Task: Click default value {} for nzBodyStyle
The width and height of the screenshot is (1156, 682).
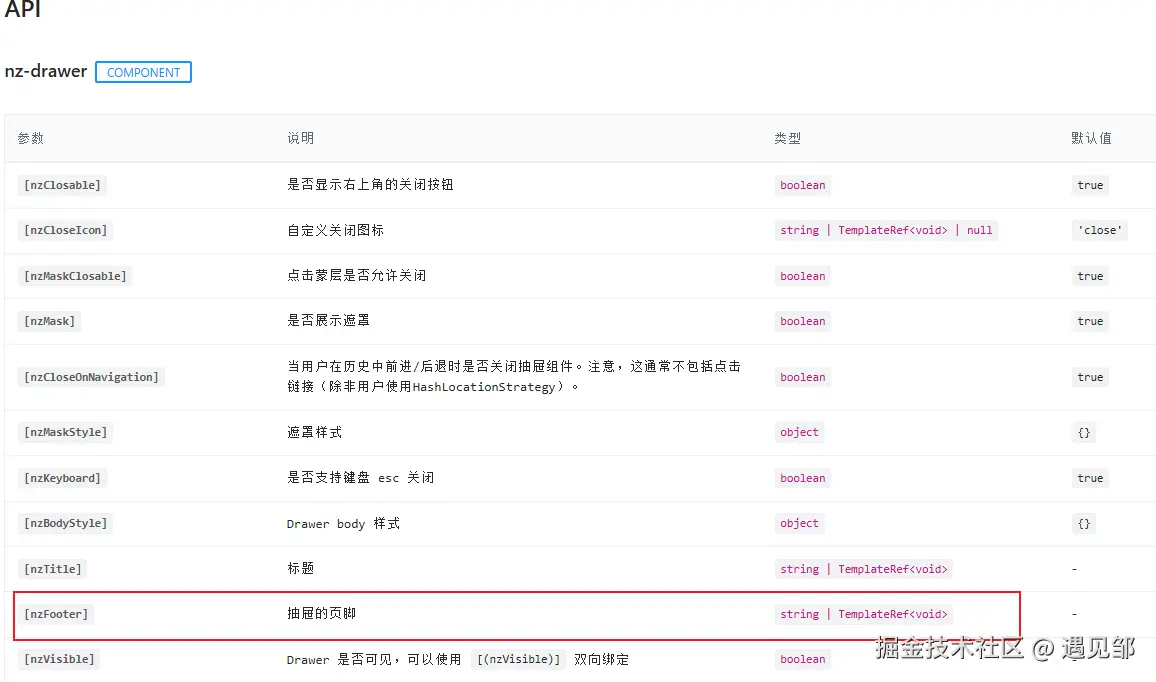Action: [x=1084, y=523]
